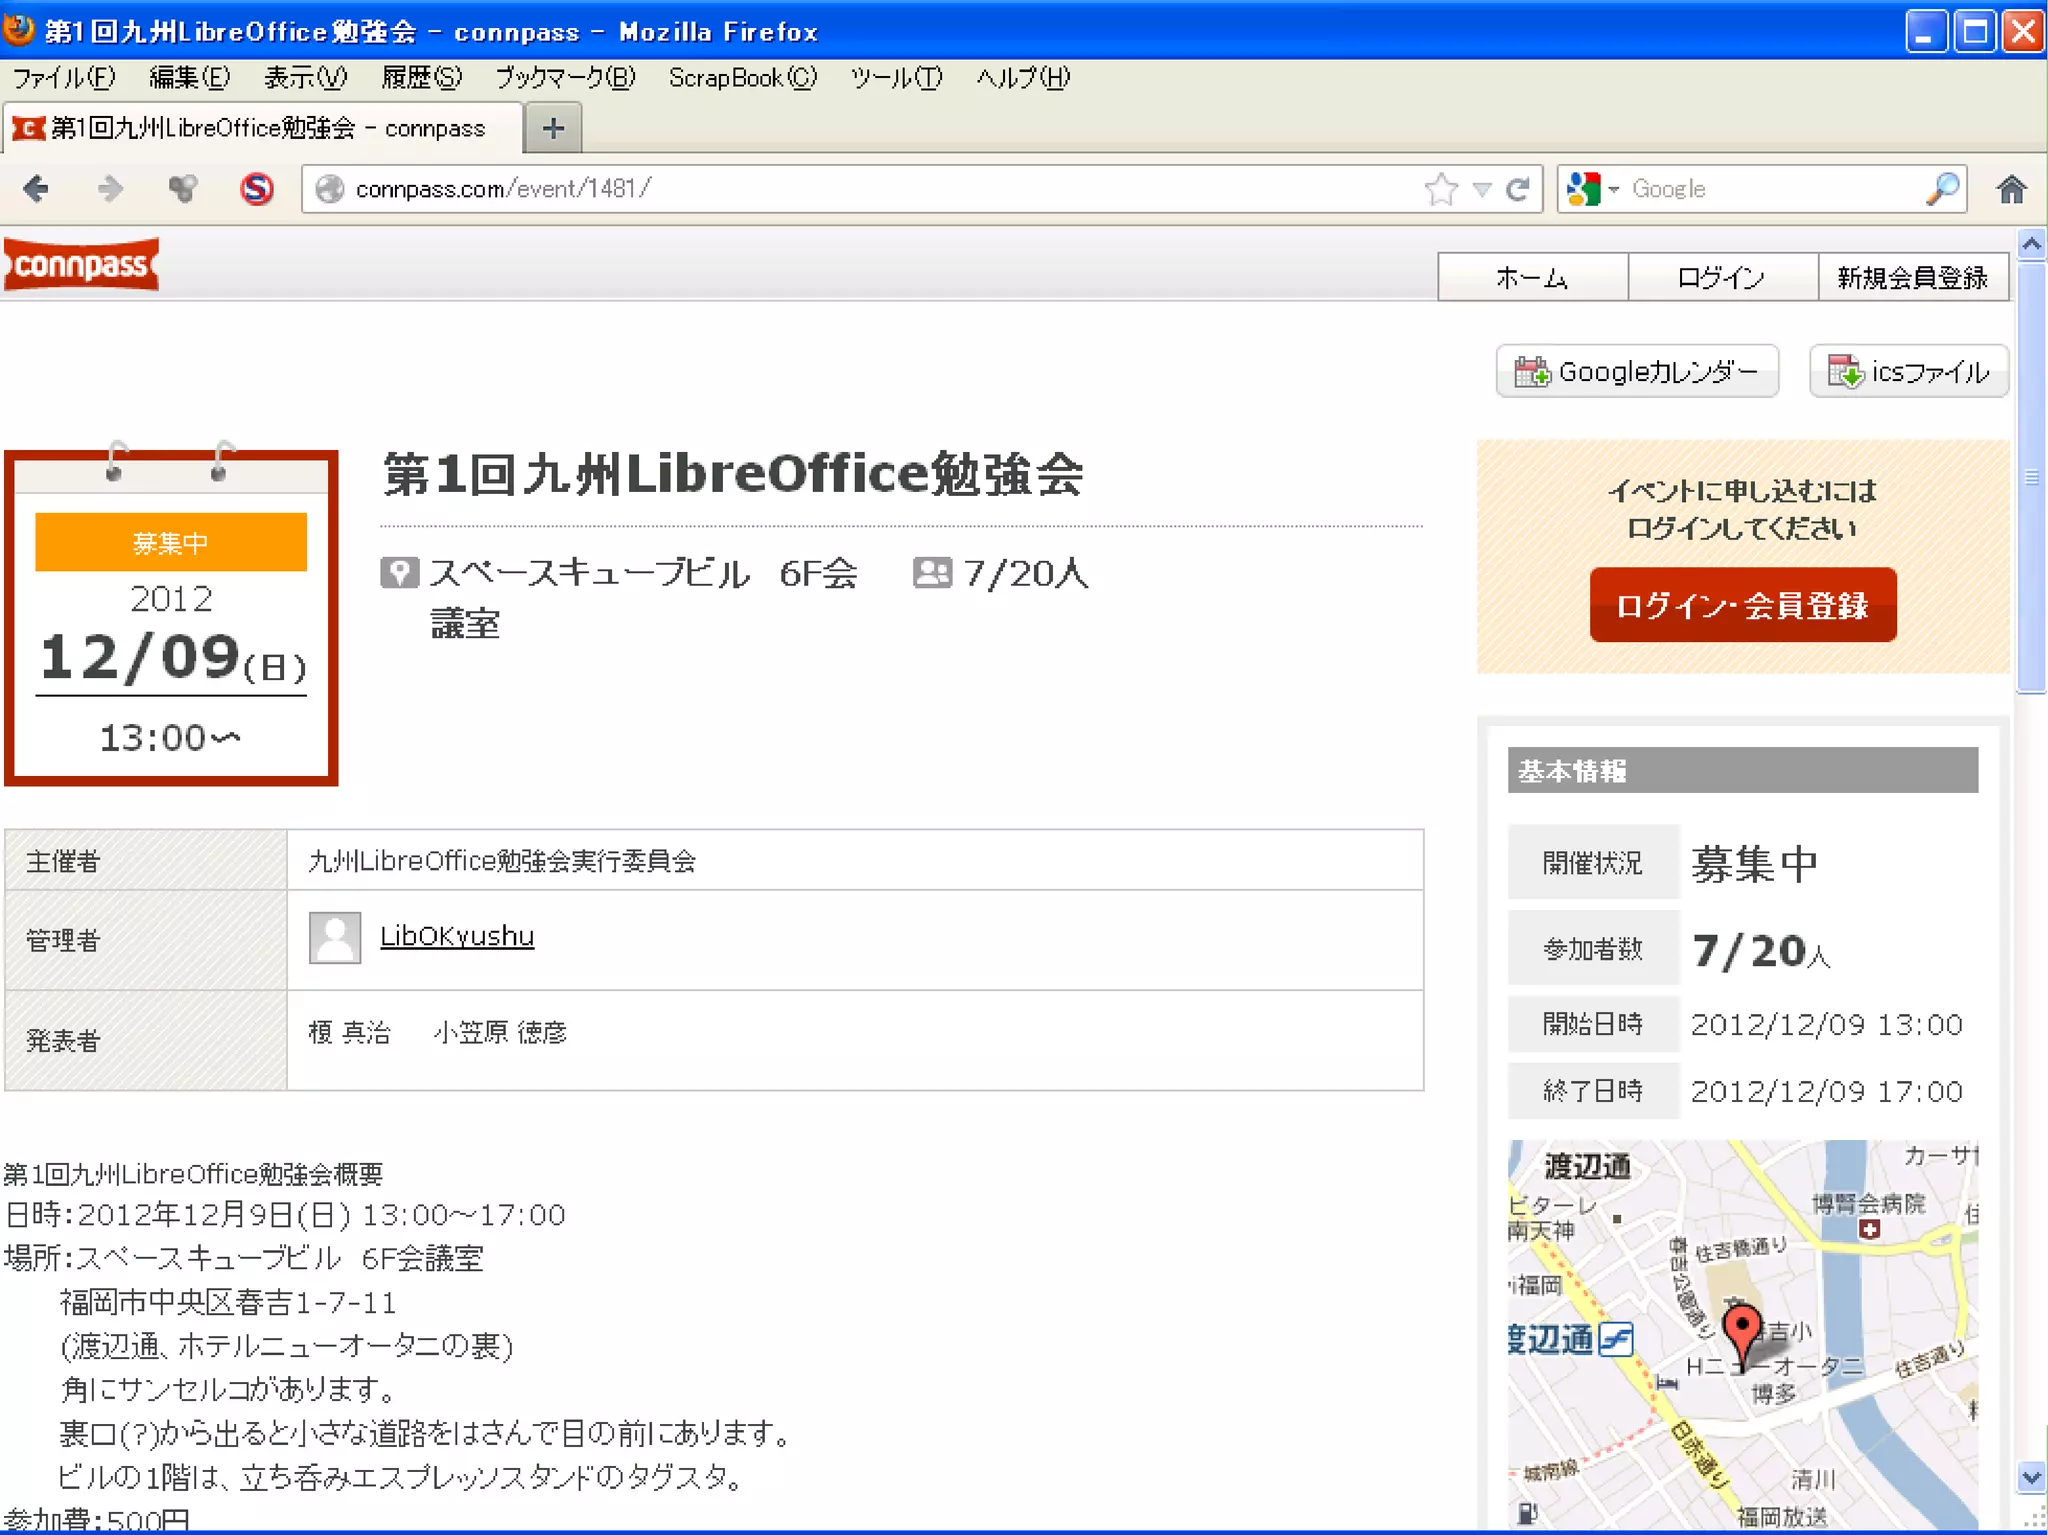
Task: Open the ScrapBook menu
Action: pos(742,78)
